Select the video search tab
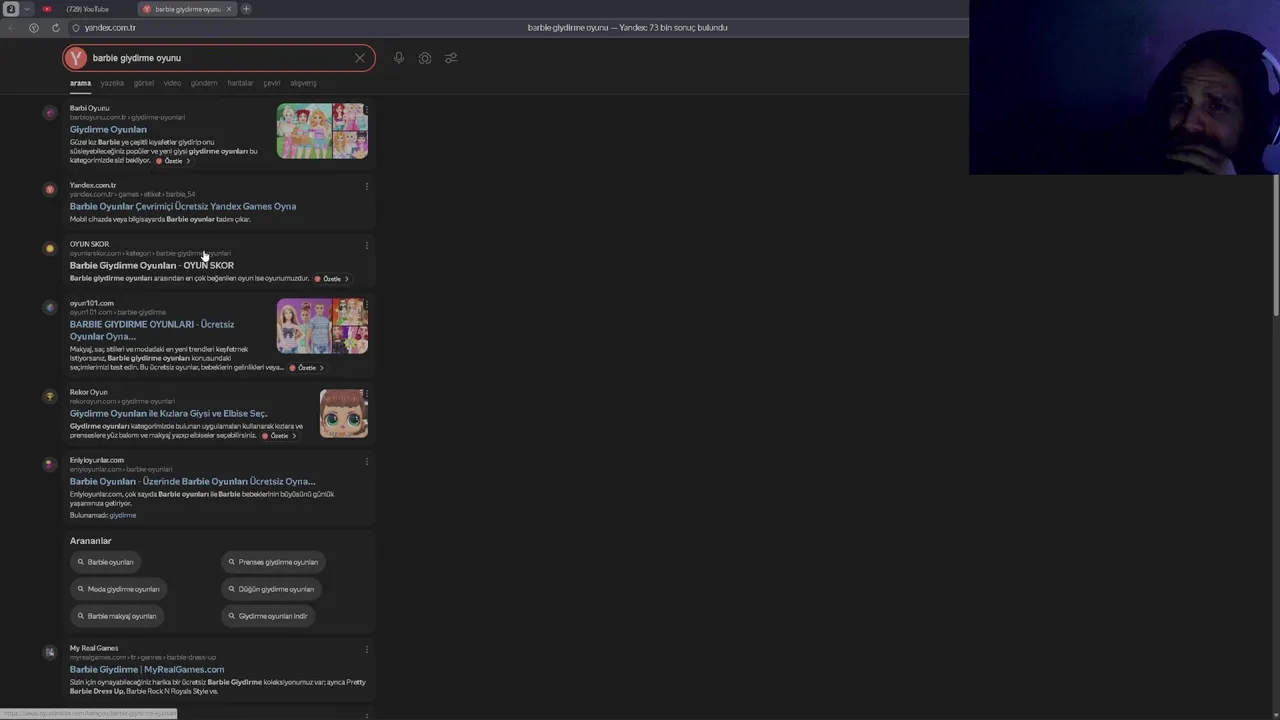Image resolution: width=1280 pixels, height=720 pixels. pos(172,83)
